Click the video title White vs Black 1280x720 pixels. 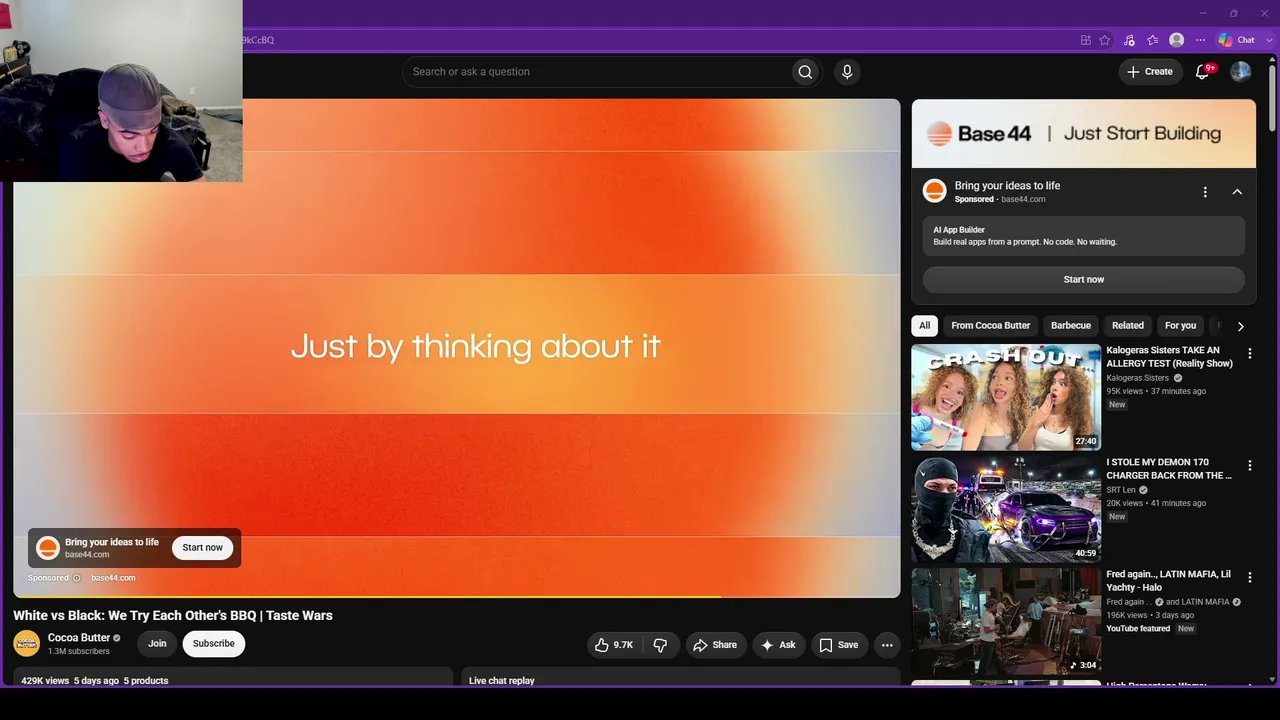point(173,616)
